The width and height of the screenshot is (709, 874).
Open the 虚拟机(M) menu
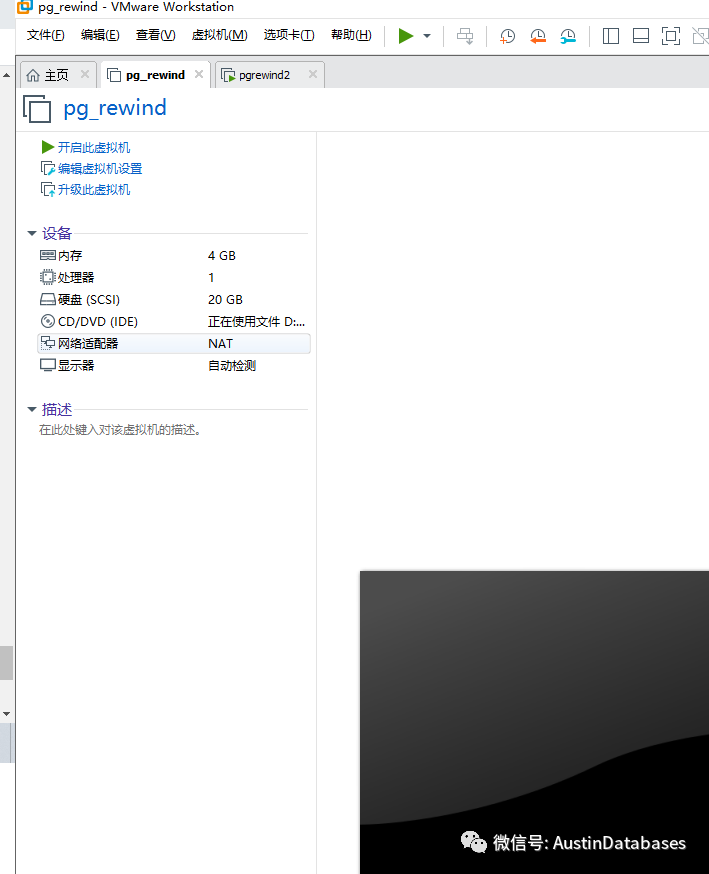coord(220,35)
